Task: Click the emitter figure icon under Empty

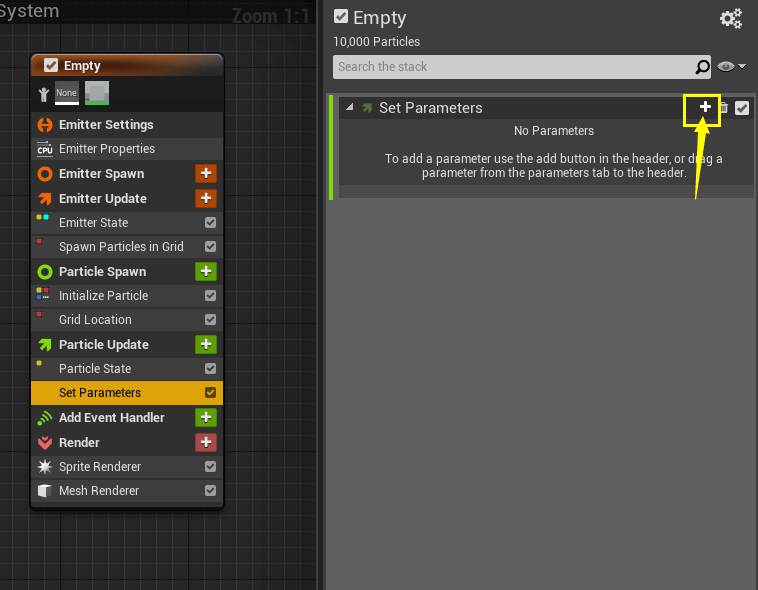Action: [44, 94]
